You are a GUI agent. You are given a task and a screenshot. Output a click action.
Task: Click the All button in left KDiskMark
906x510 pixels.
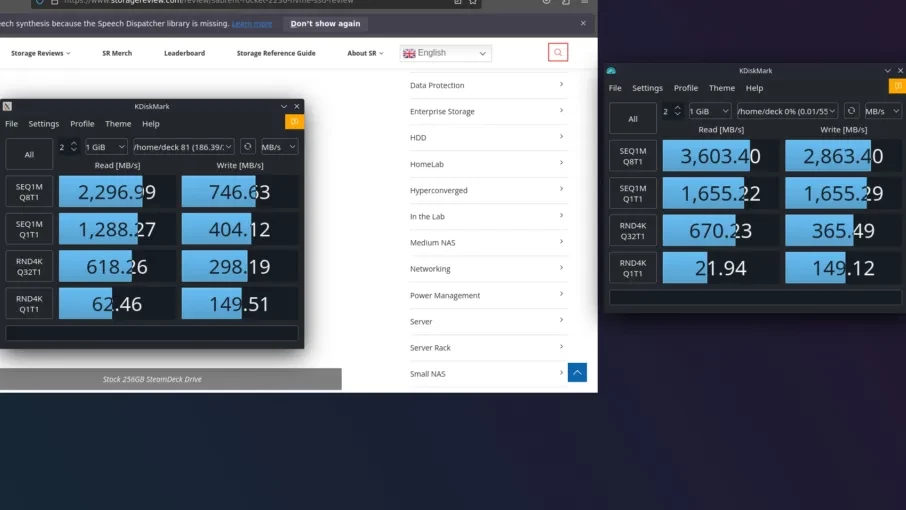[29, 154]
